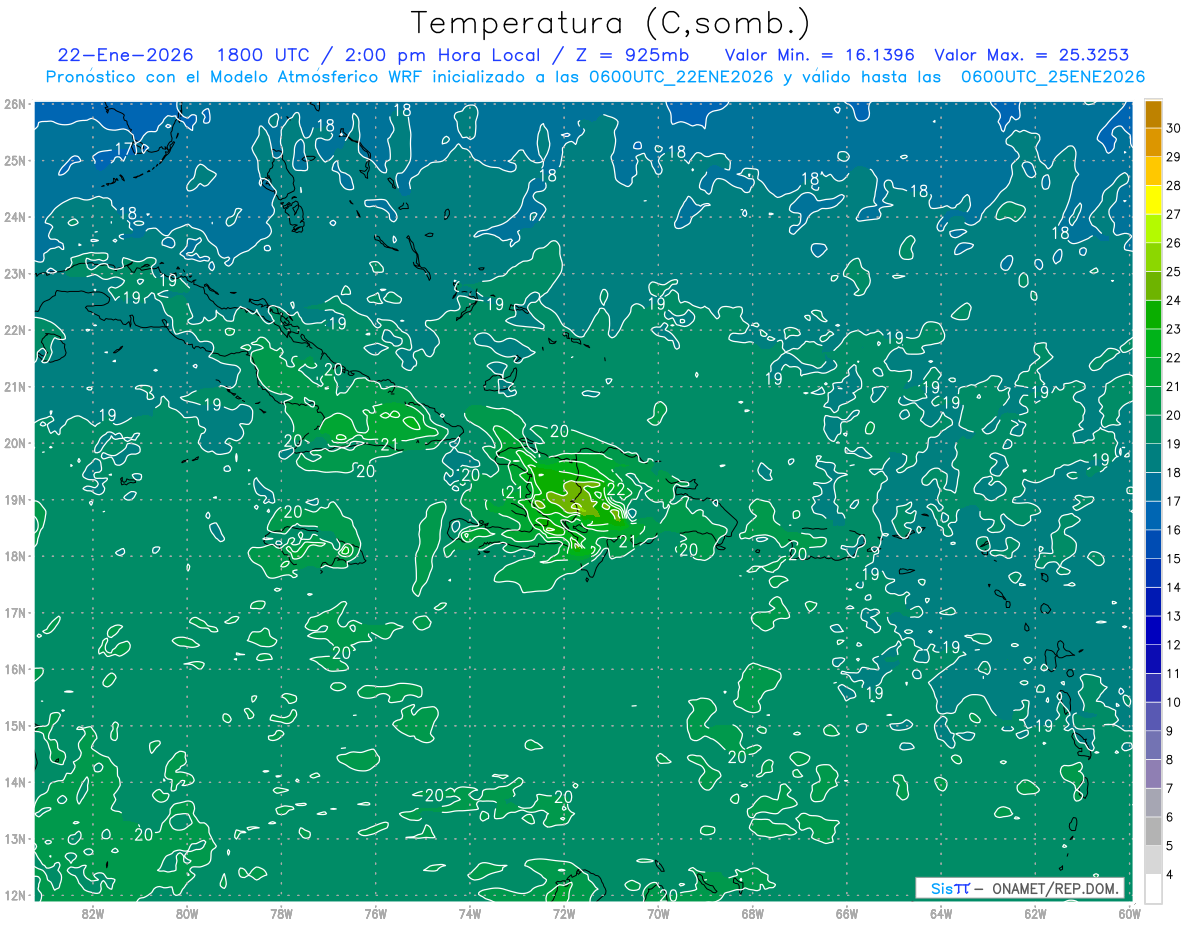Click 'Valor Min. = 16.1396' text
Screen dimensions: 1200x927
(x=821, y=55)
